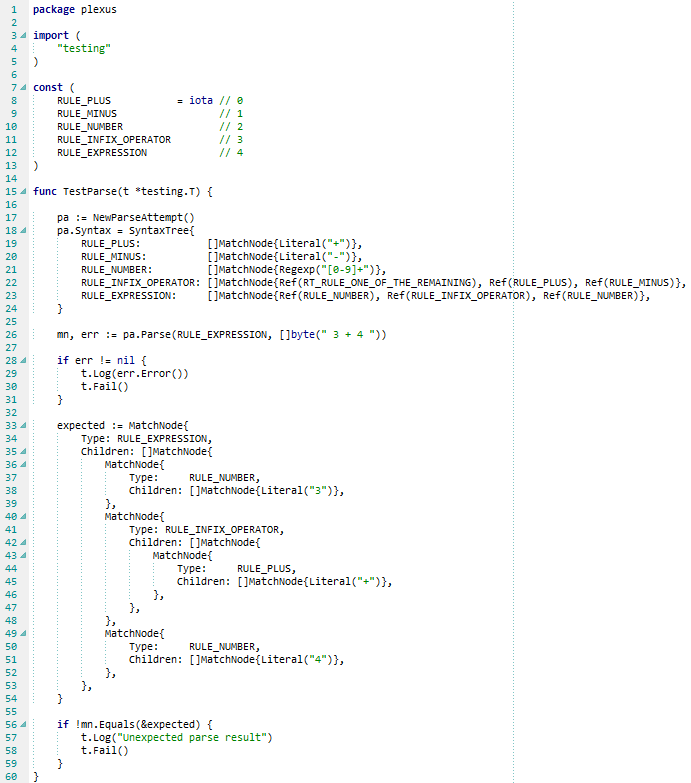Collapse the MatchNode block at line 49
The image size is (691, 783).
[x=23, y=634]
